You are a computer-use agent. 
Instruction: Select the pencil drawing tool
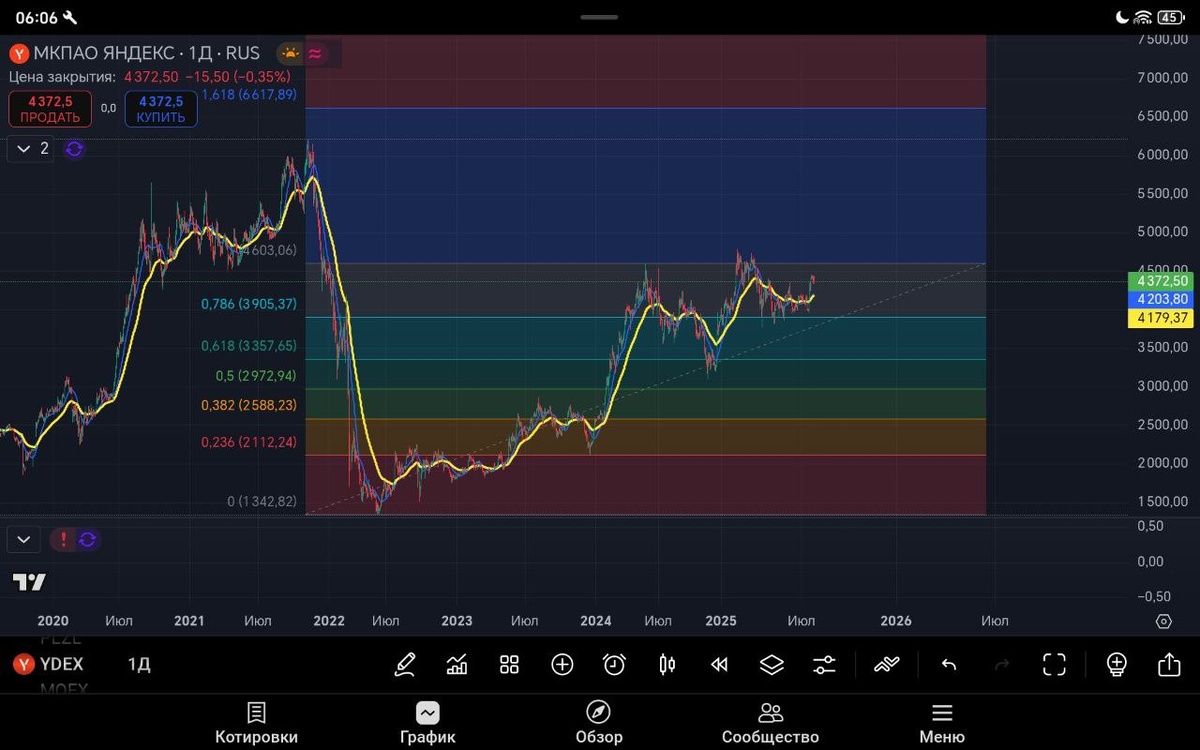pos(405,664)
